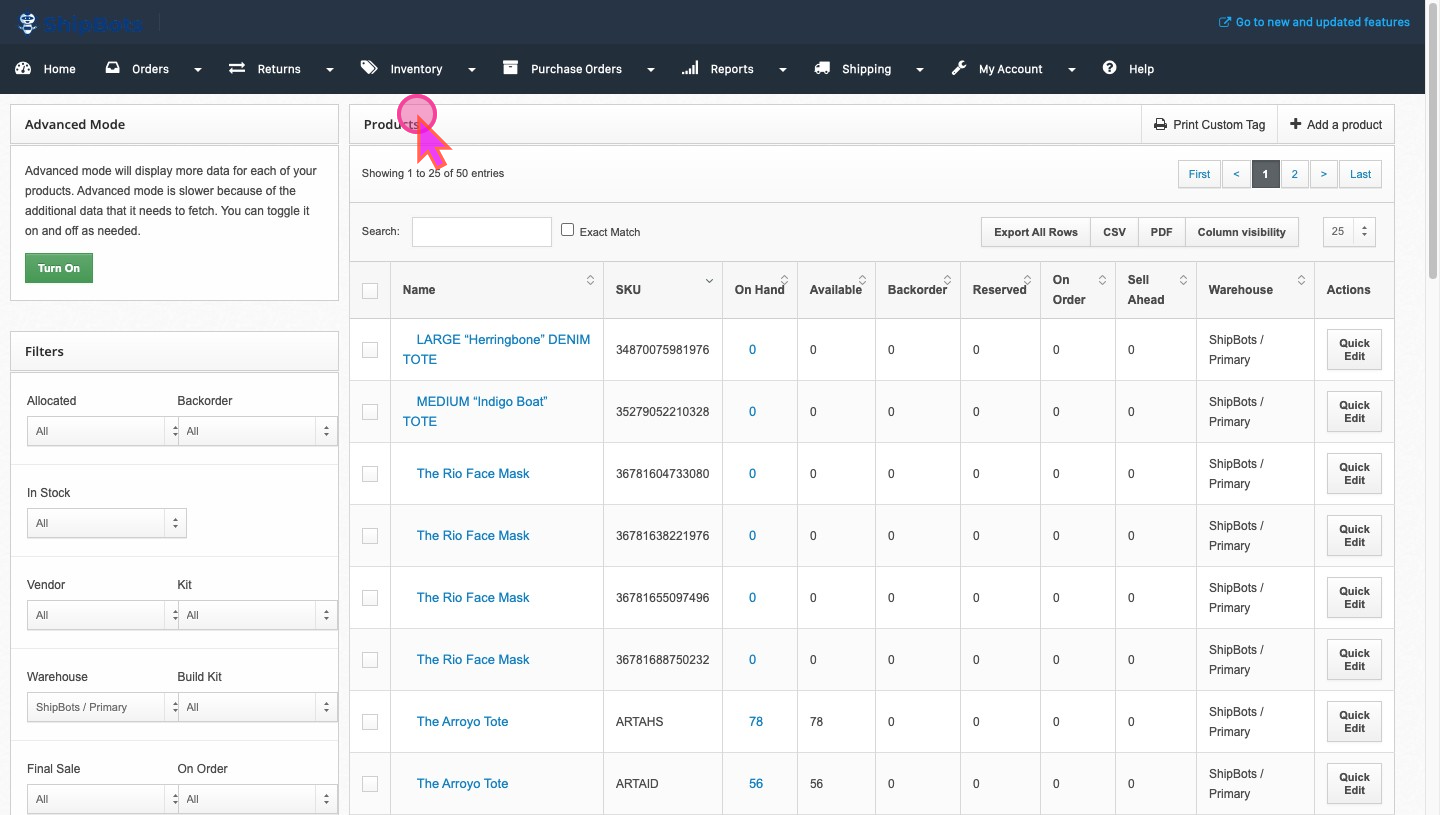Jump to Last page of results
1440x815 pixels.
pyautogui.click(x=1360, y=174)
